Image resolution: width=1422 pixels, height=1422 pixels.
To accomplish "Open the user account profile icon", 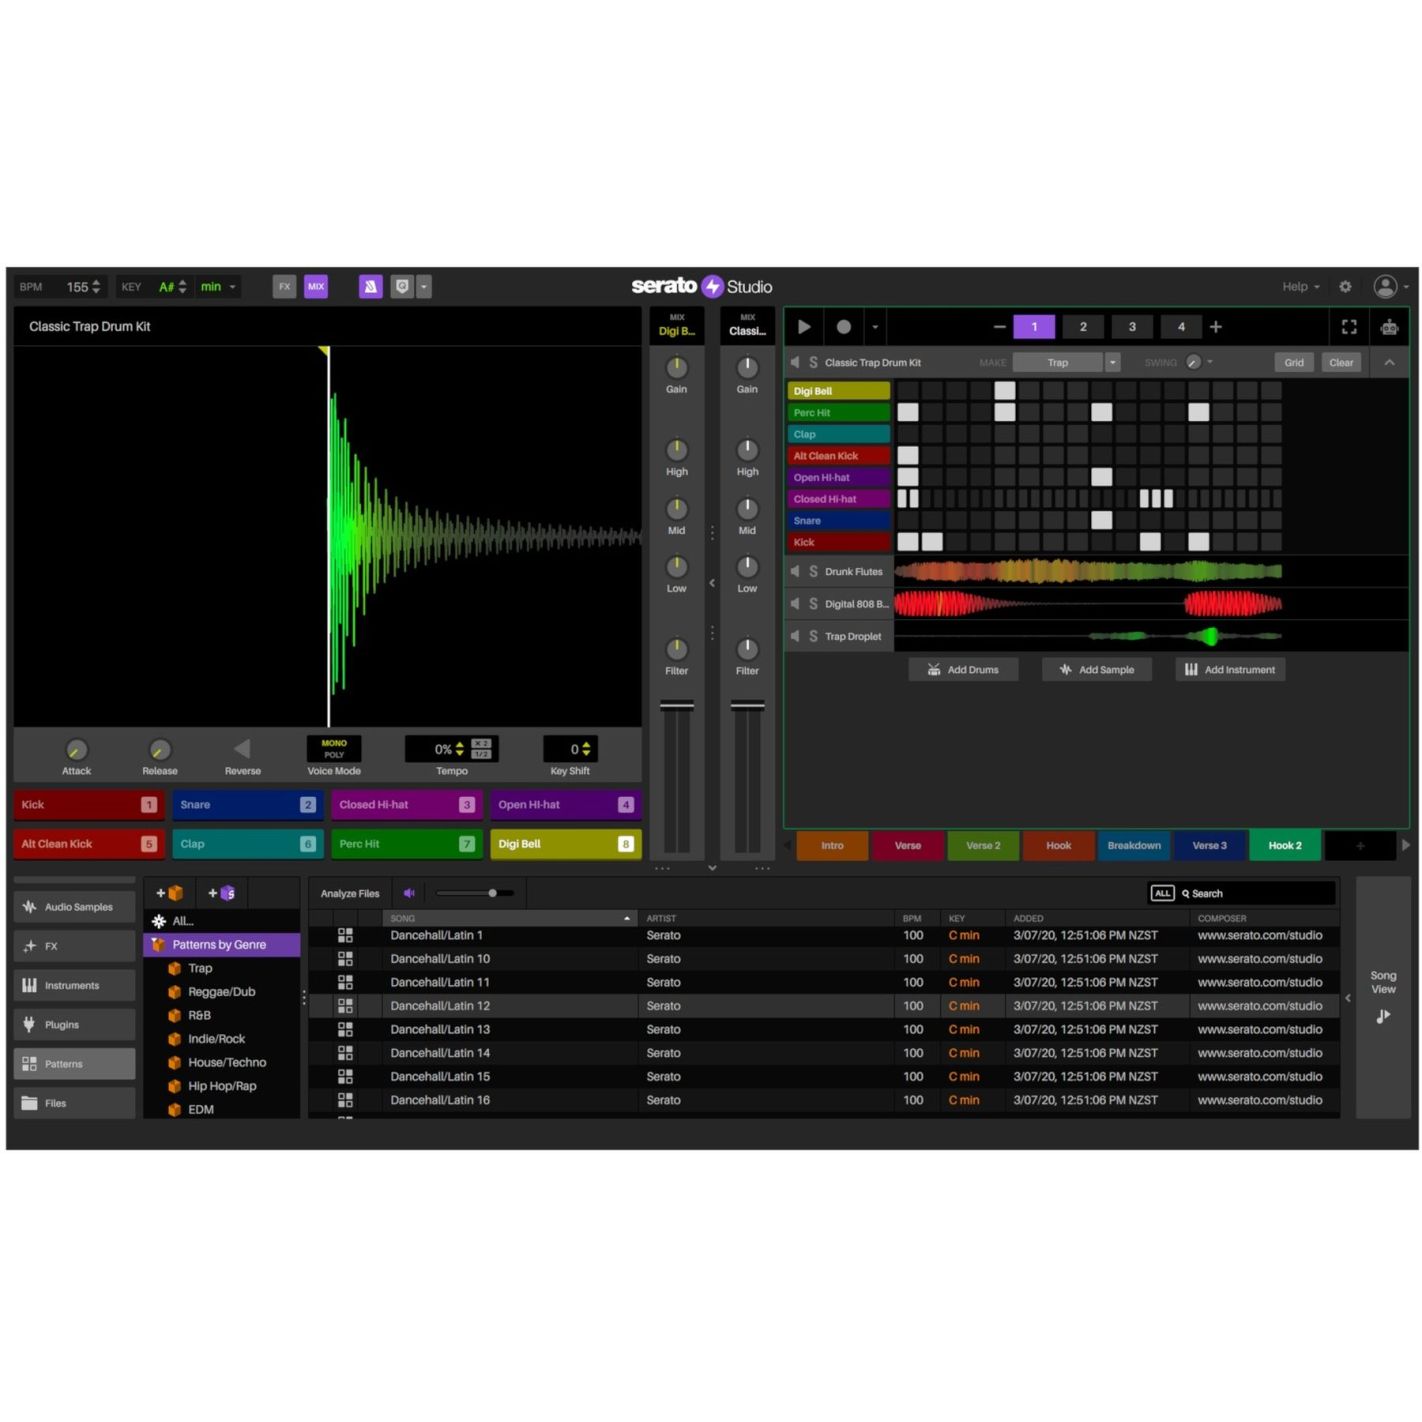I will 1385,287.
